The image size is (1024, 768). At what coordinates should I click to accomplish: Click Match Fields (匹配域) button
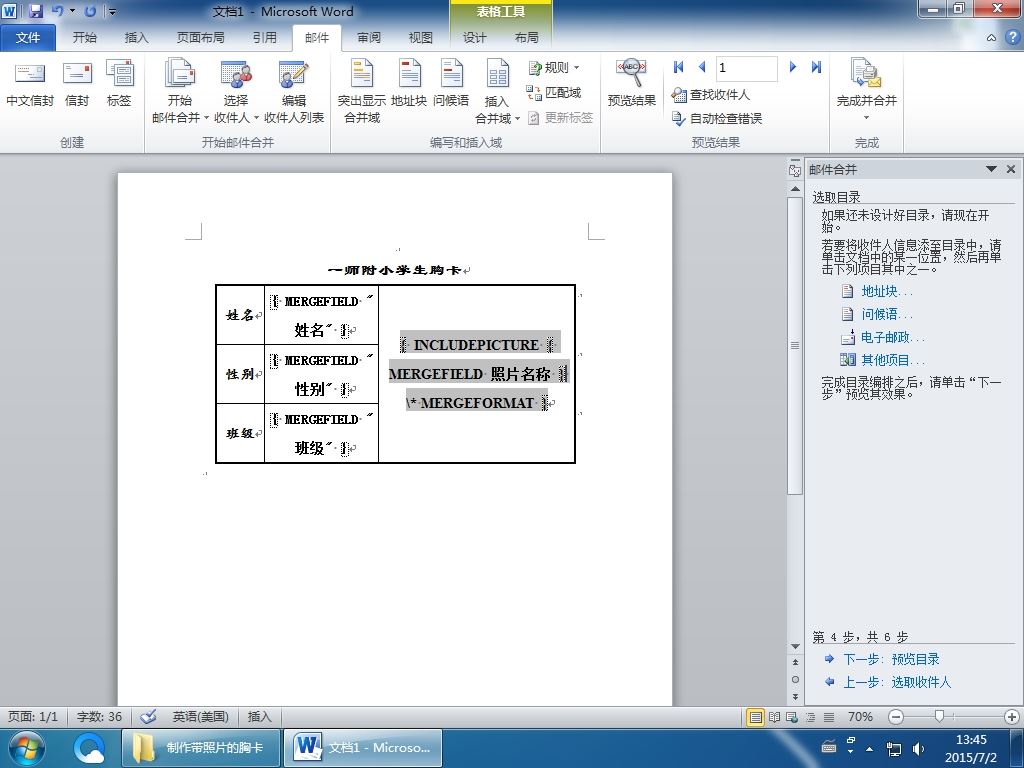pyautogui.click(x=554, y=93)
